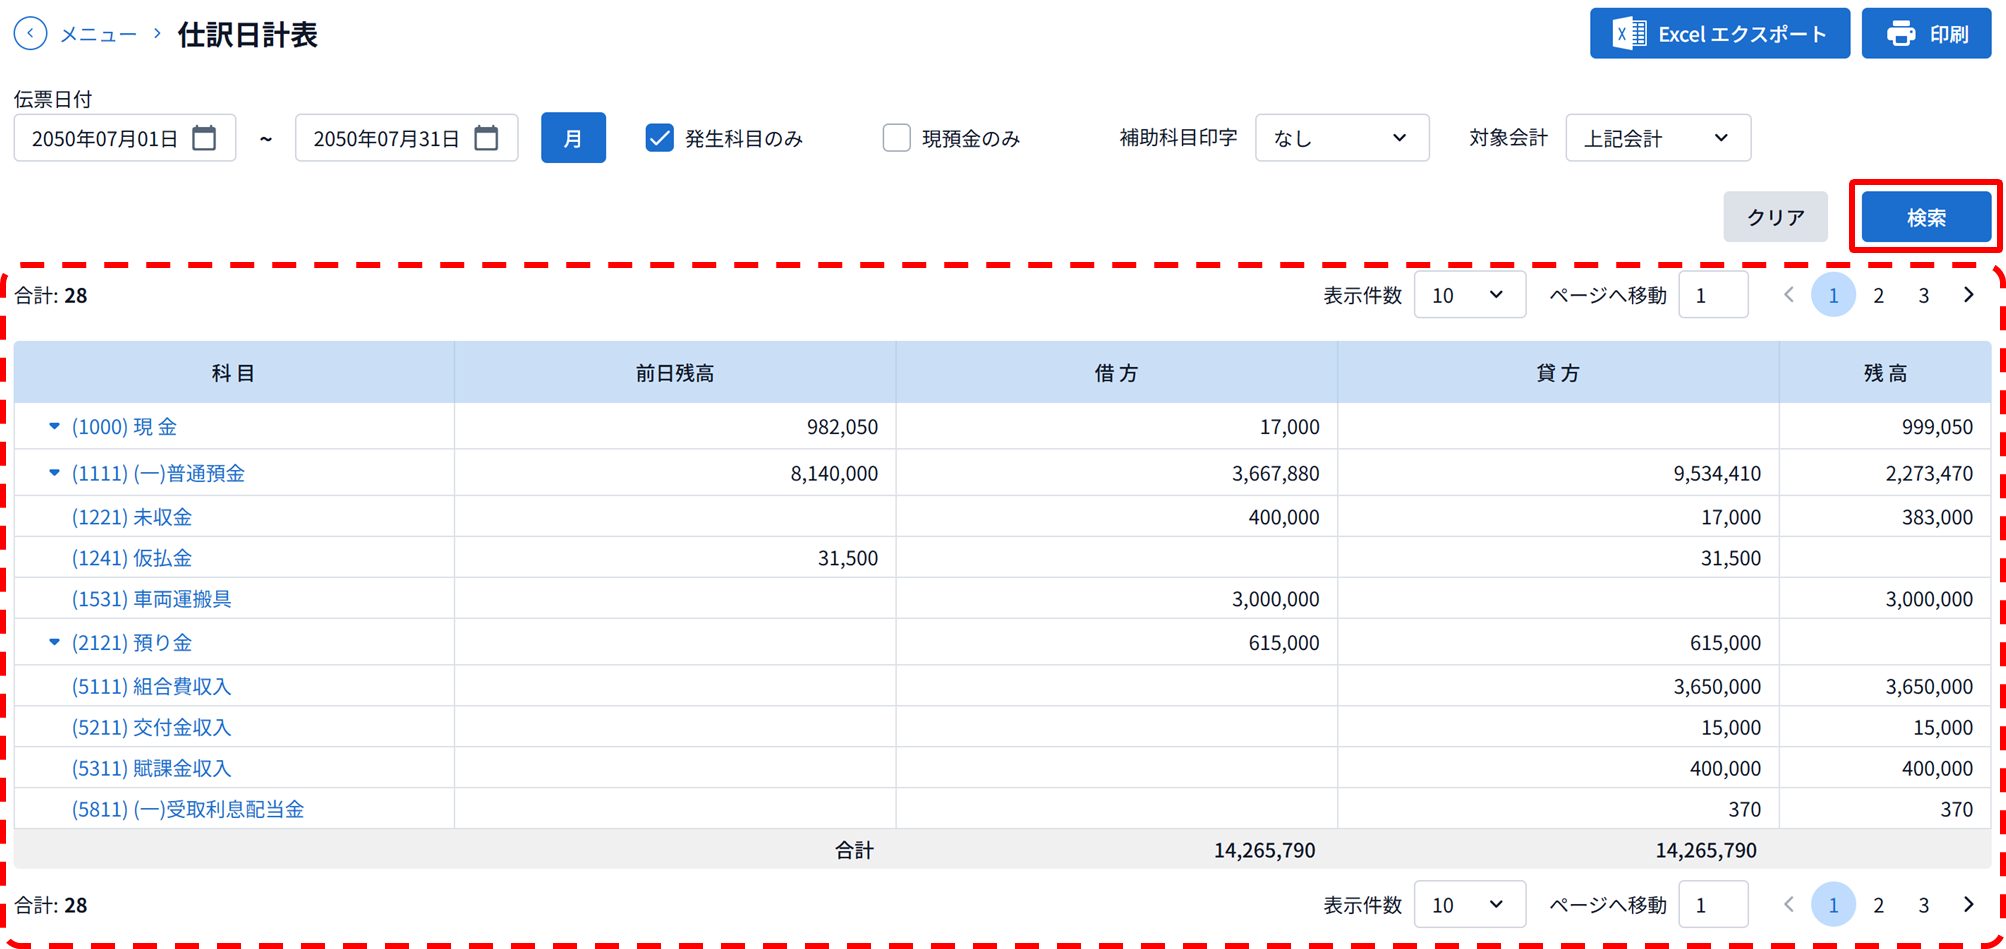Click the 検索 button
2006x949 pixels.
point(1926,217)
